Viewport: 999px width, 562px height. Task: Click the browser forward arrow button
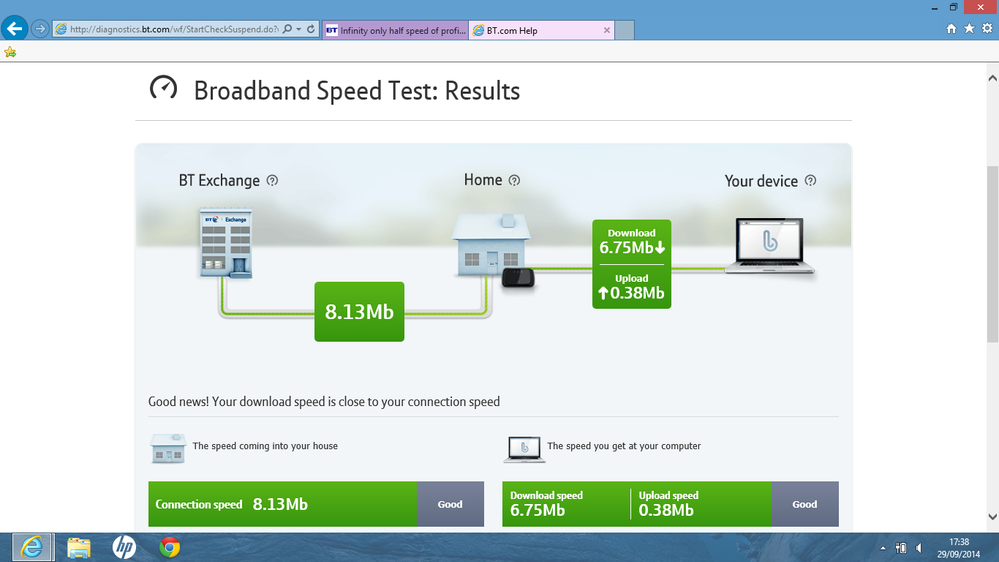[x=40, y=29]
